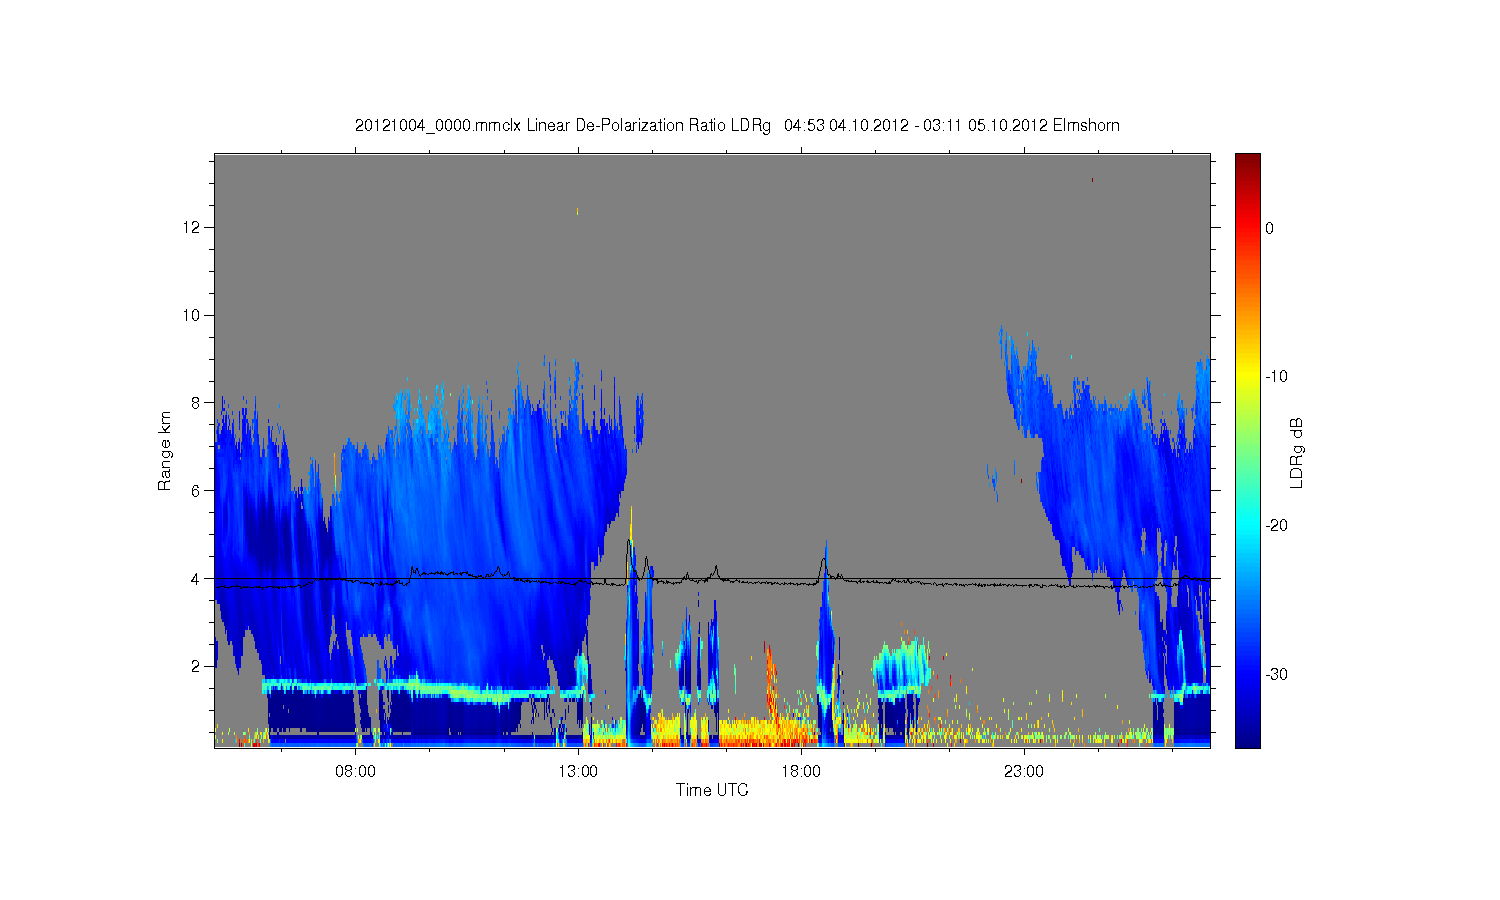Click the 6 km range tick label
This screenshot has height=900, width=1500.
(x=196, y=491)
